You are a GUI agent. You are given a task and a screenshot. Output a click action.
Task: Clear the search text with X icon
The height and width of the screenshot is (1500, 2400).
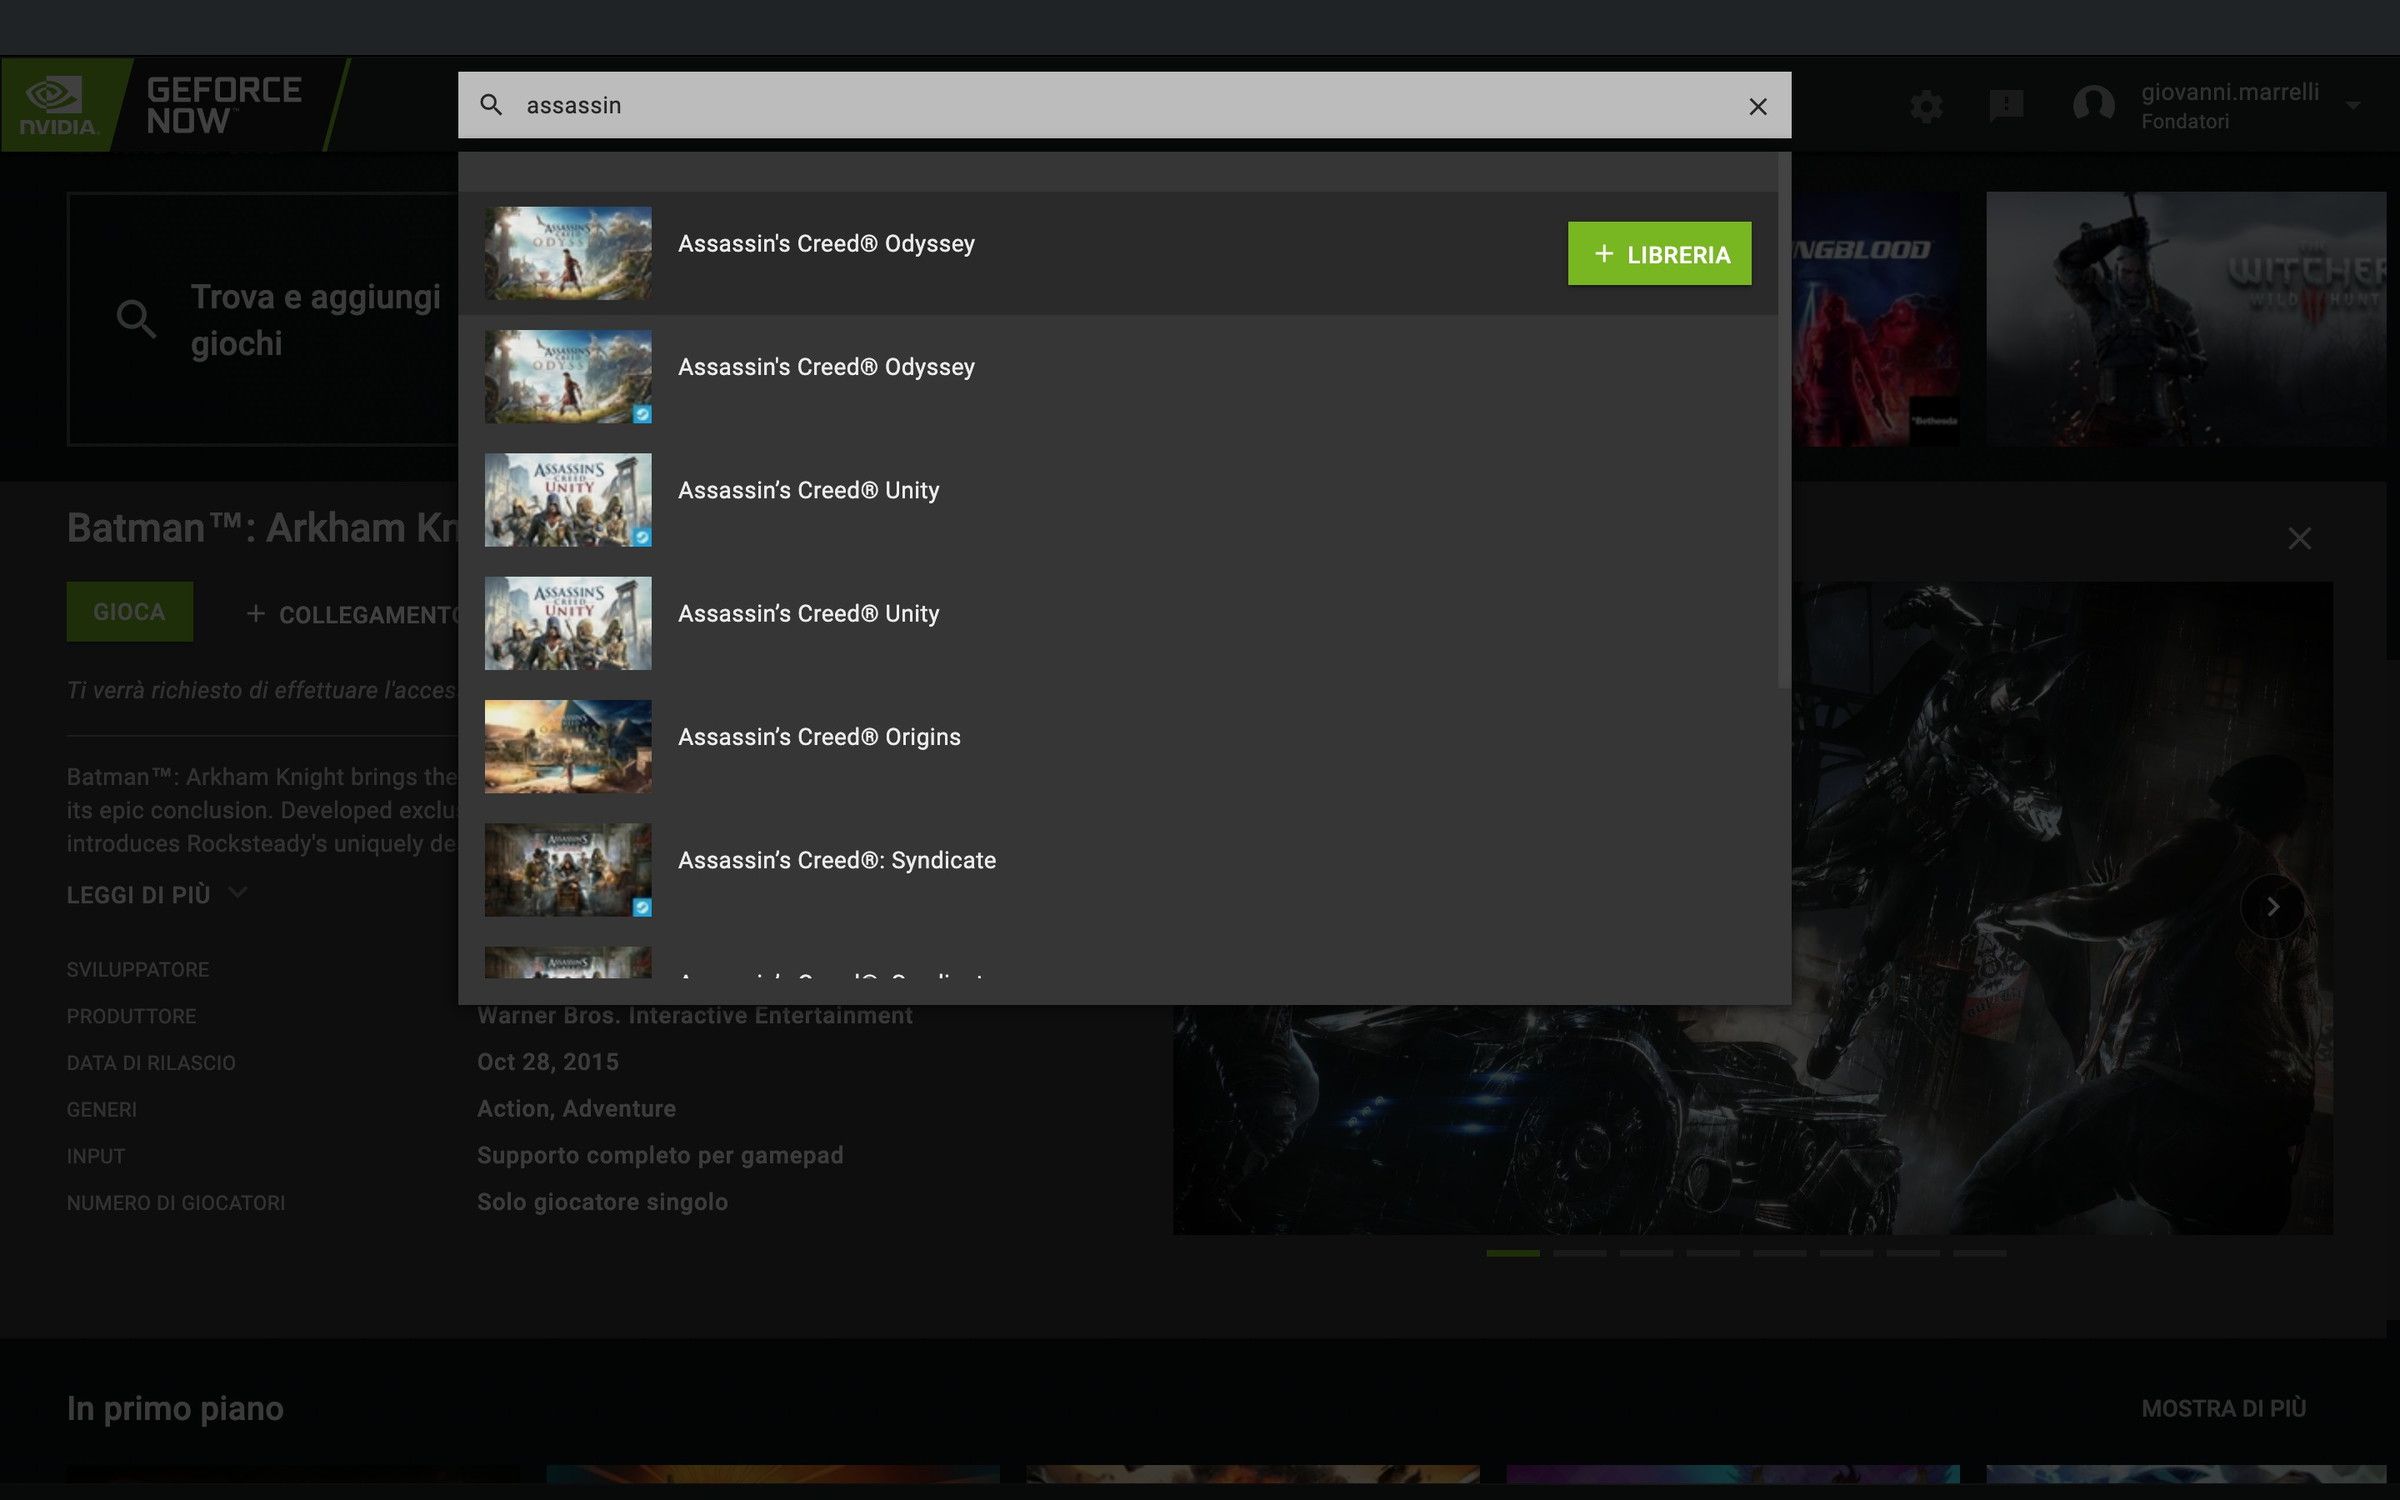pos(1757,106)
